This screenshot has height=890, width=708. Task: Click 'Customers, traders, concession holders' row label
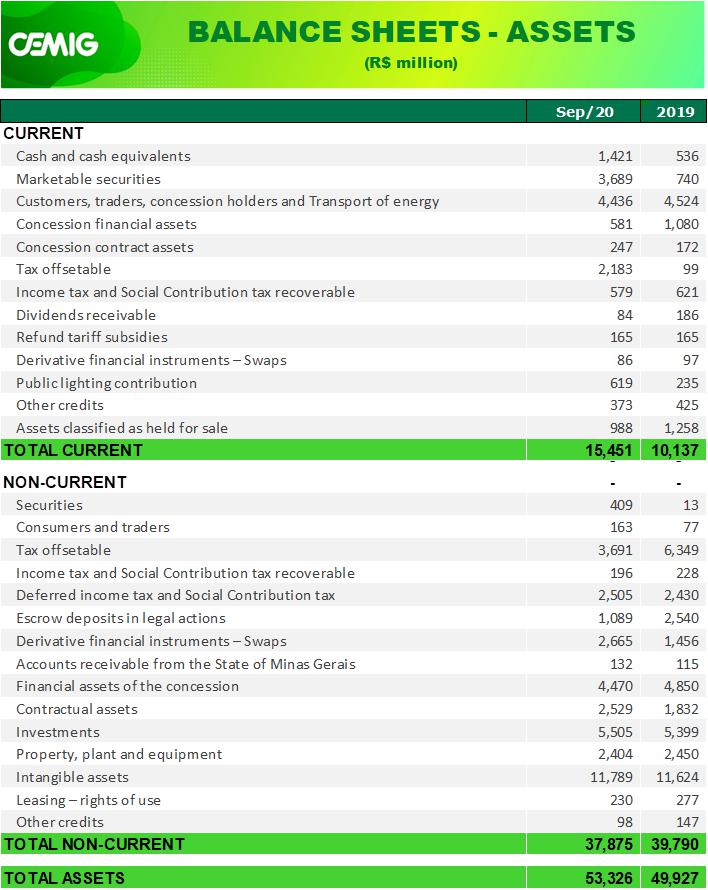click(x=228, y=201)
